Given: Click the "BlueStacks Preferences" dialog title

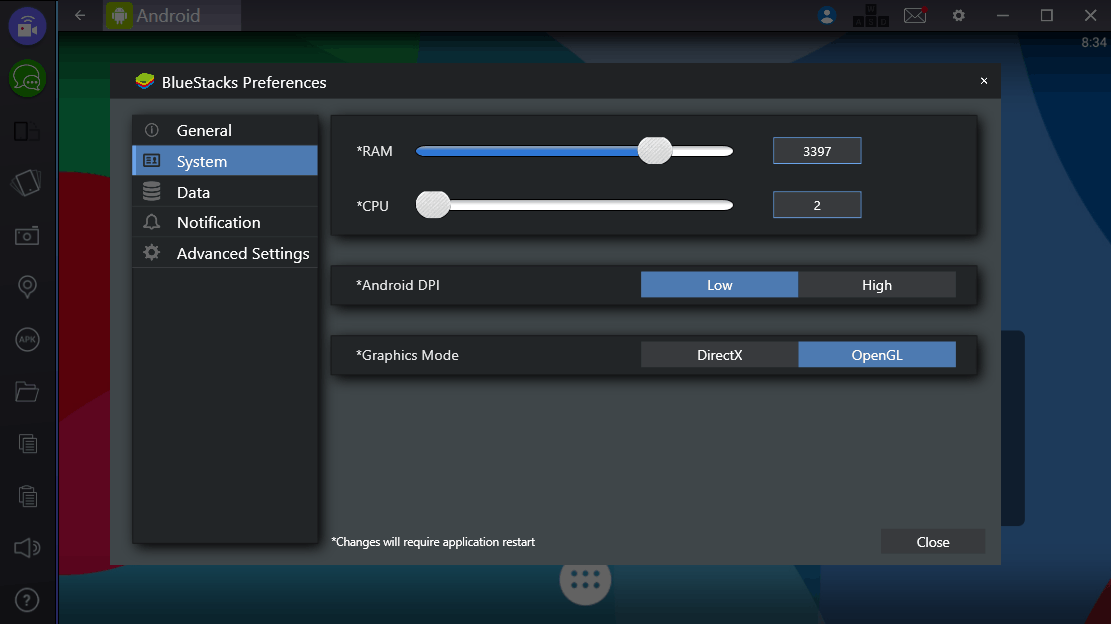Looking at the screenshot, I should pyautogui.click(x=244, y=82).
